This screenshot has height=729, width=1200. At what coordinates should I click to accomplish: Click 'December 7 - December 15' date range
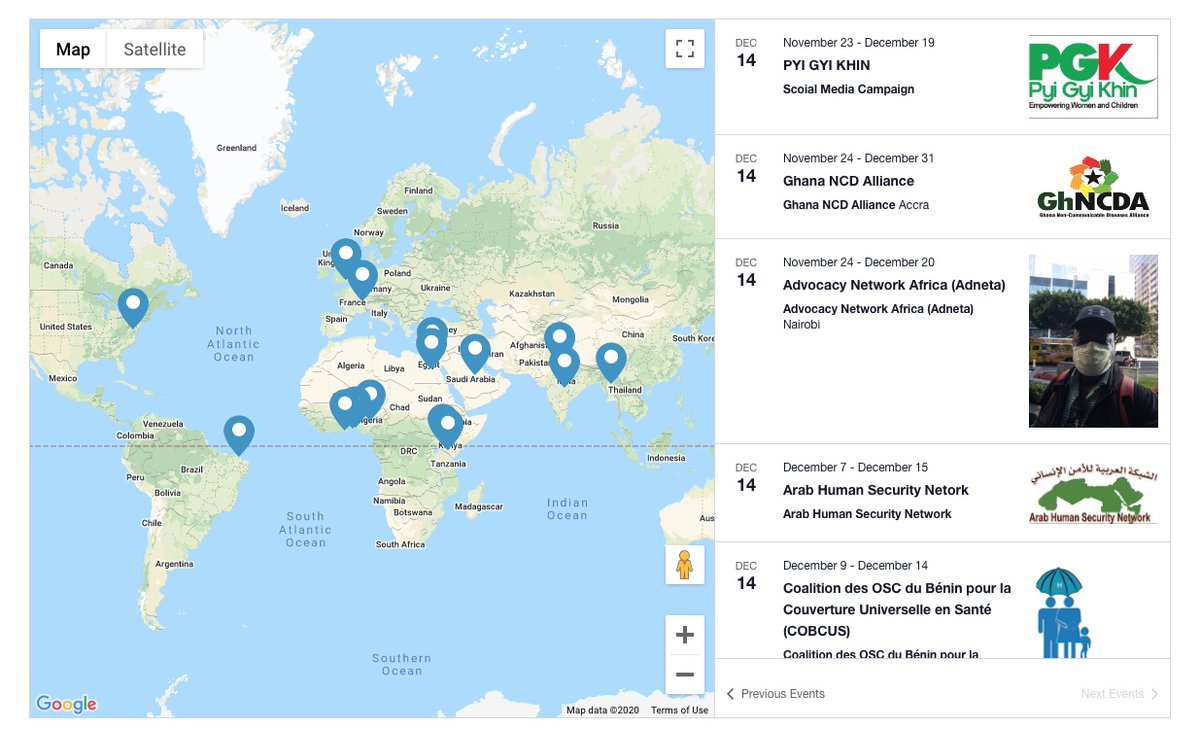(855, 467)
